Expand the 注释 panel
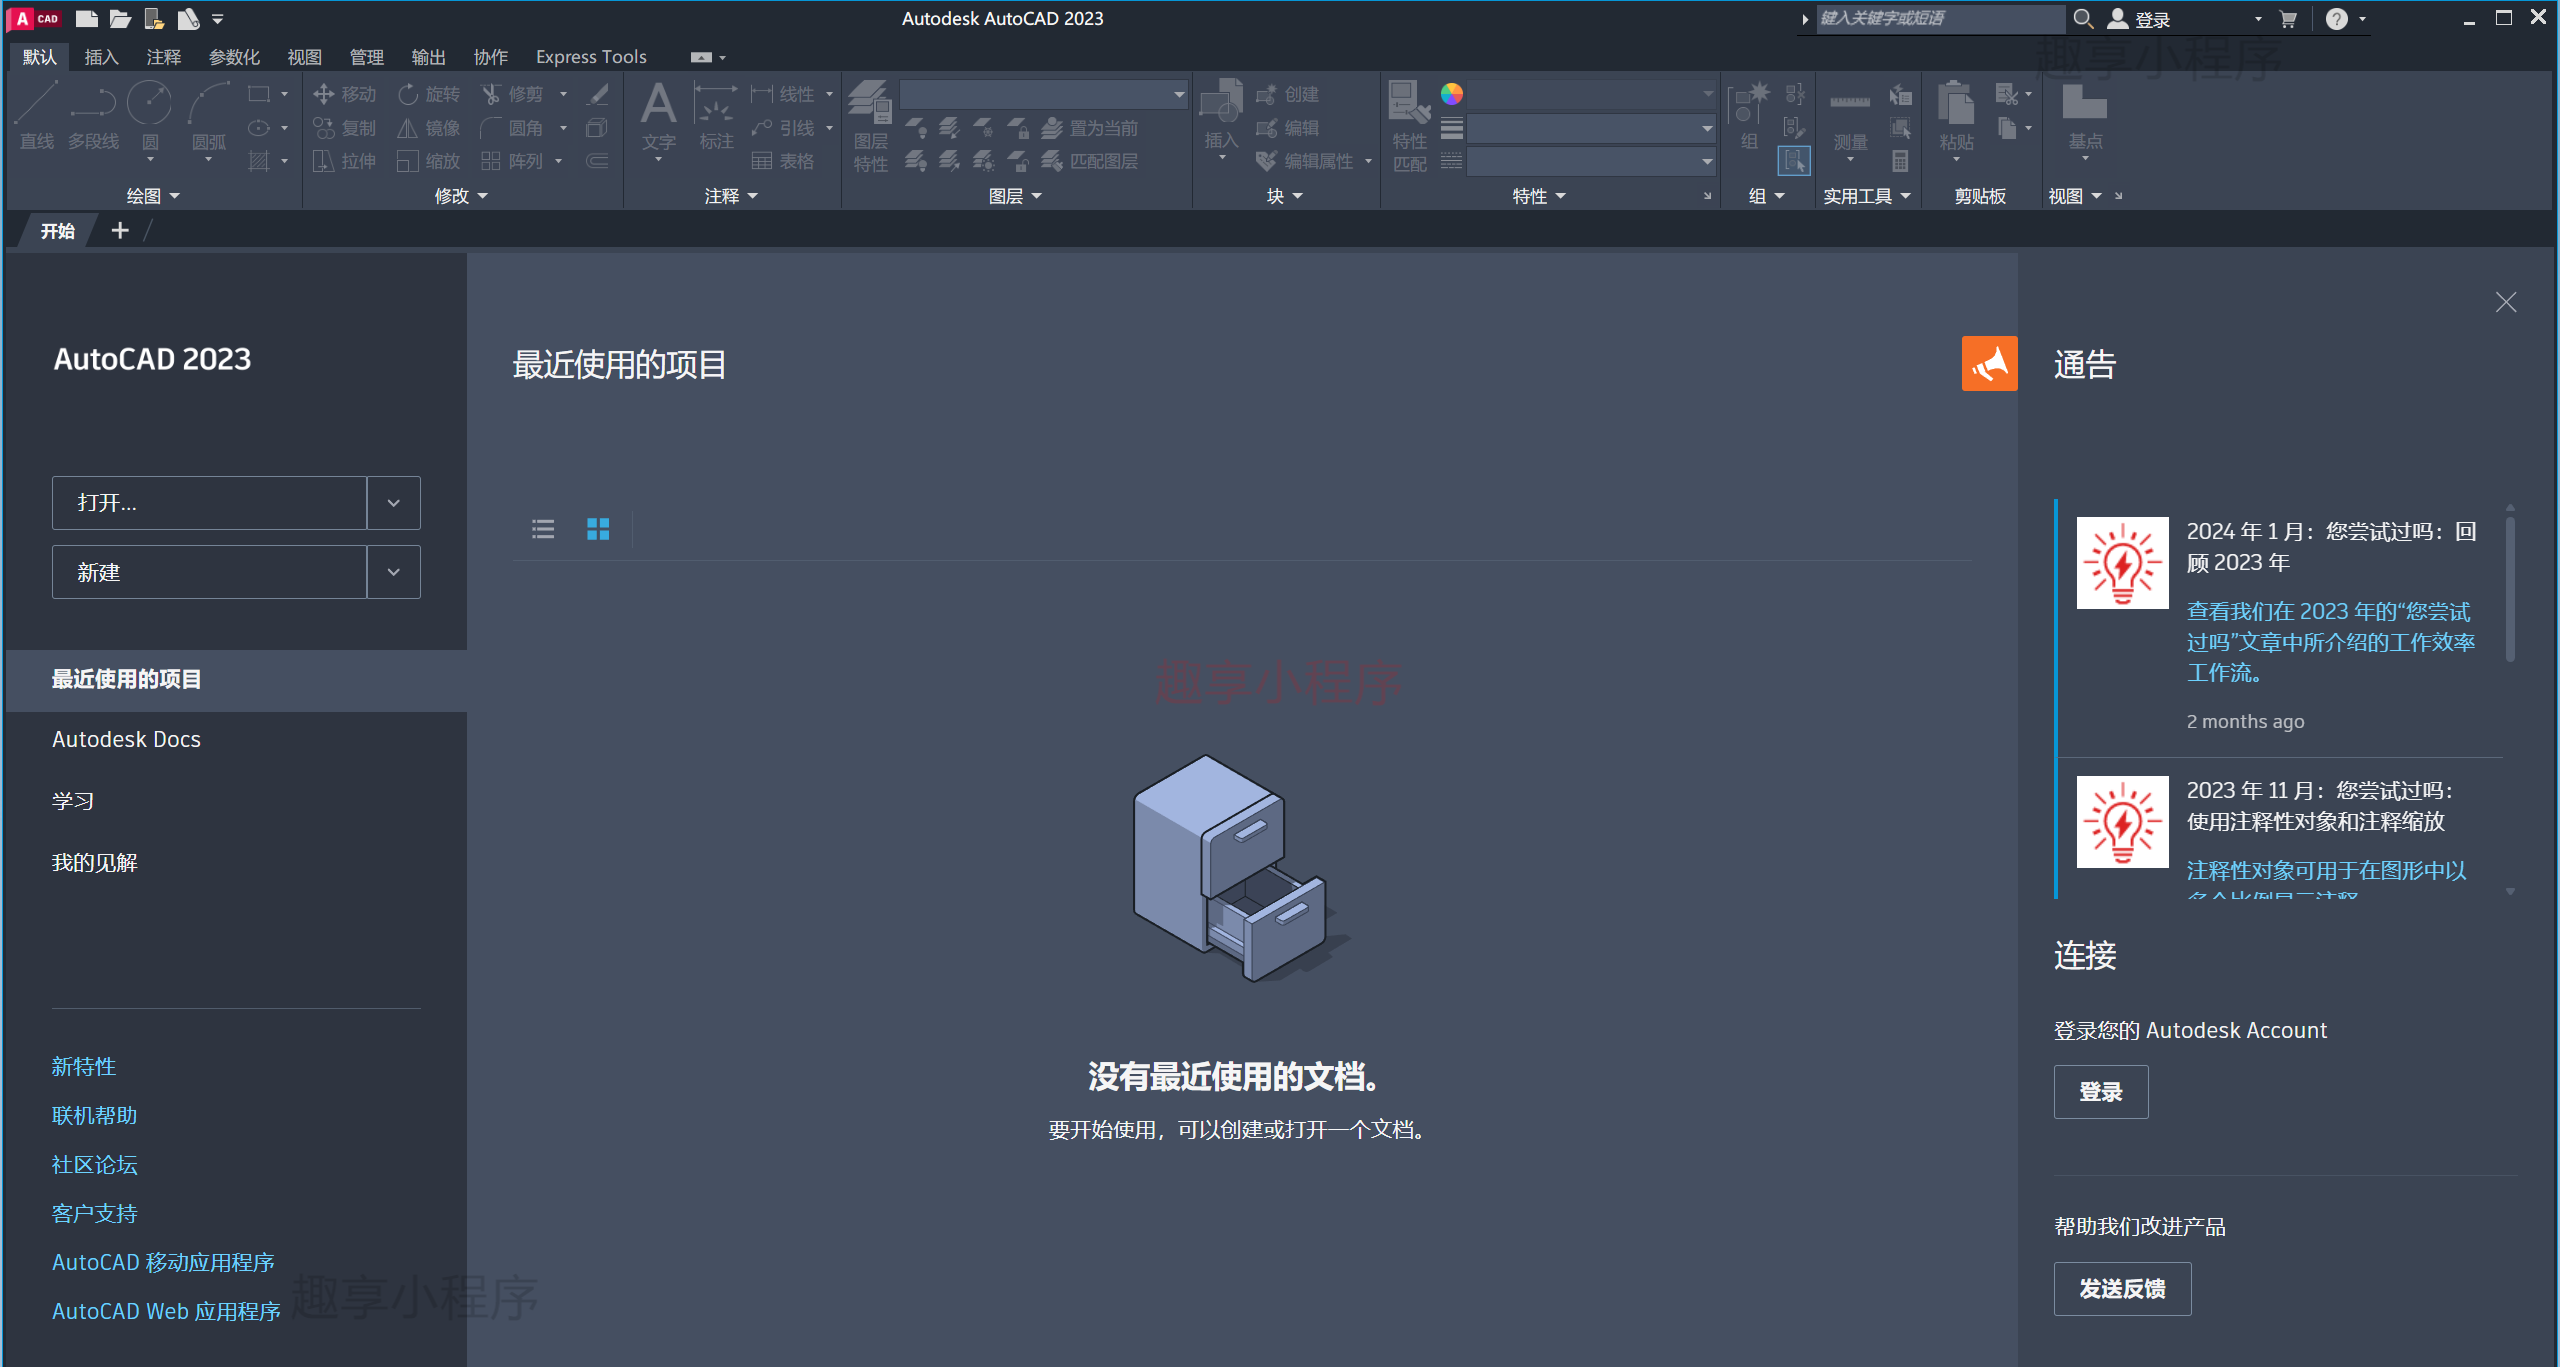2560x1367 pixels. [731, 196]
